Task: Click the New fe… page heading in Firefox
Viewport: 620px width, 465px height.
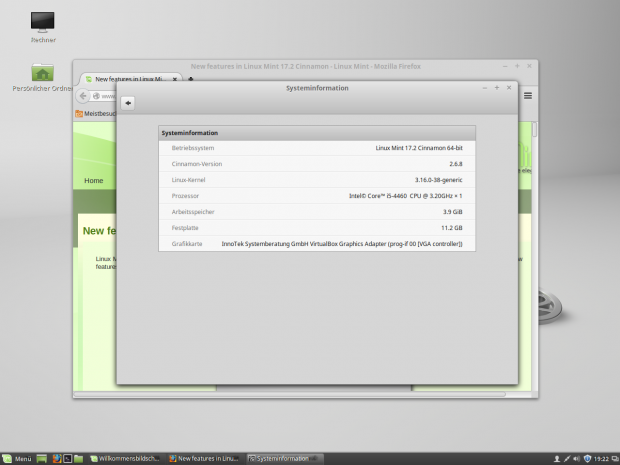Action: (x=99, y=231)
